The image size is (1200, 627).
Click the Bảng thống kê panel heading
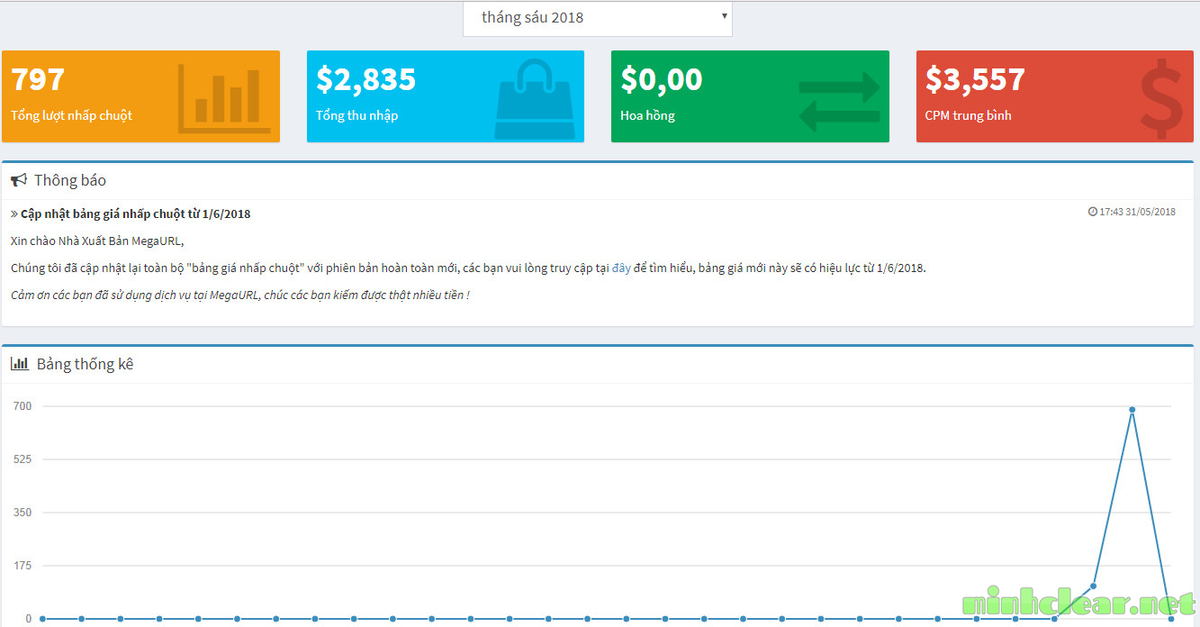click(x=85, y=364)
